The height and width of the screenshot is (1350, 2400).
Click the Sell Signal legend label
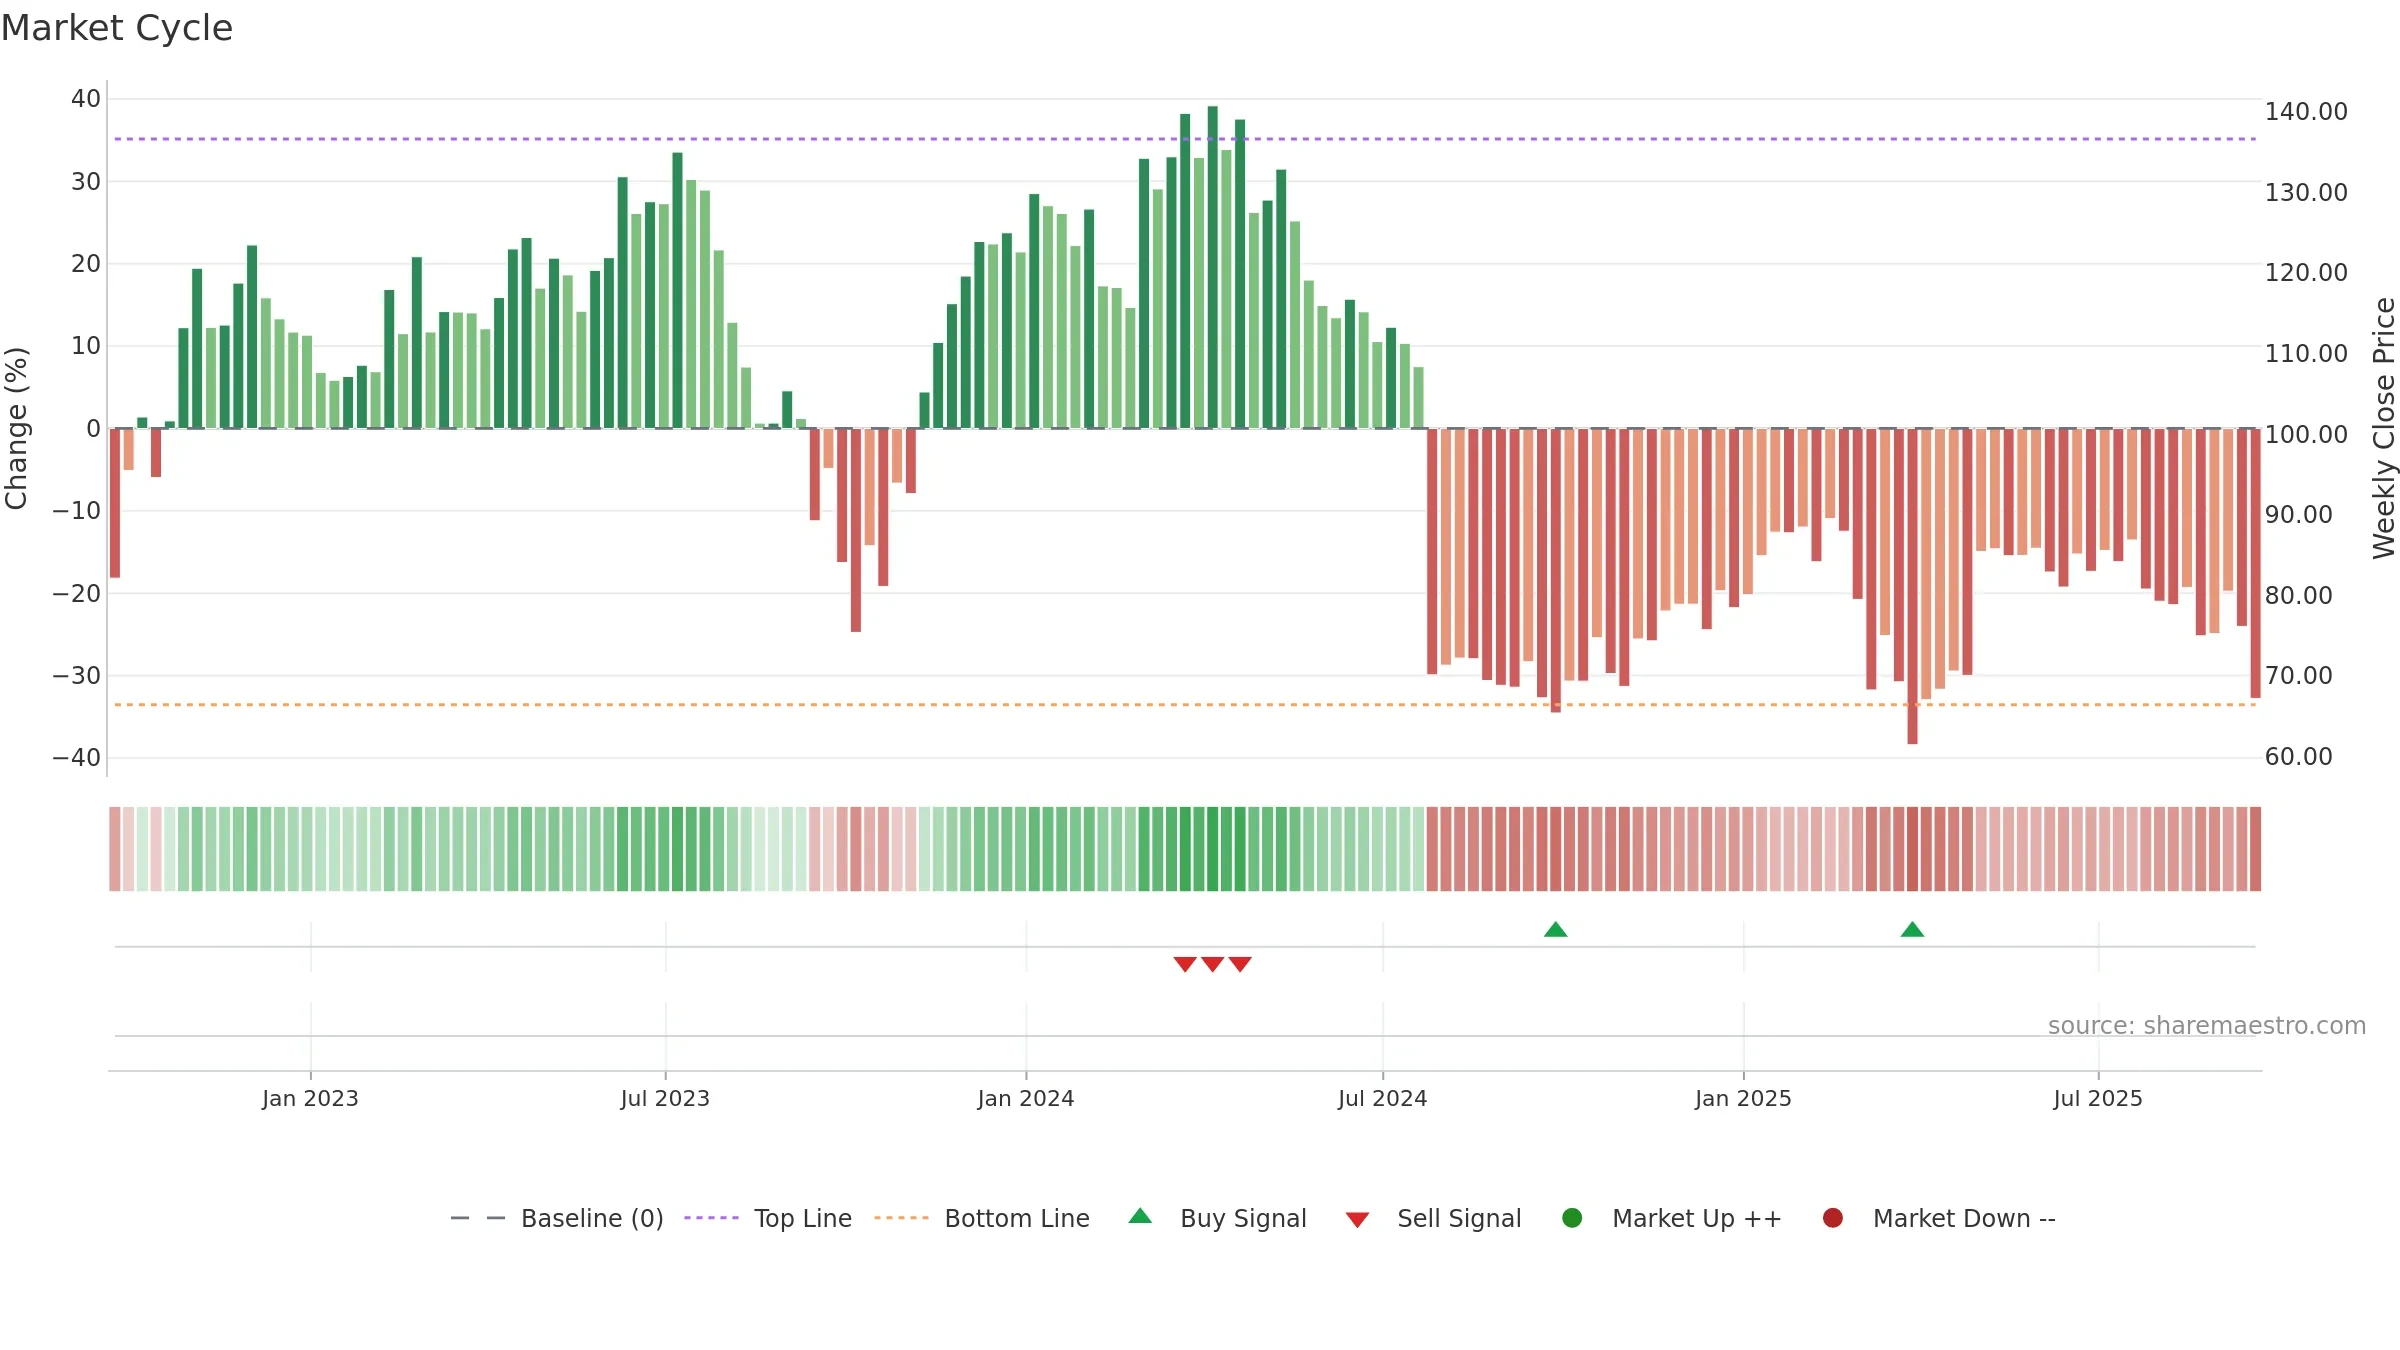1459,1218
